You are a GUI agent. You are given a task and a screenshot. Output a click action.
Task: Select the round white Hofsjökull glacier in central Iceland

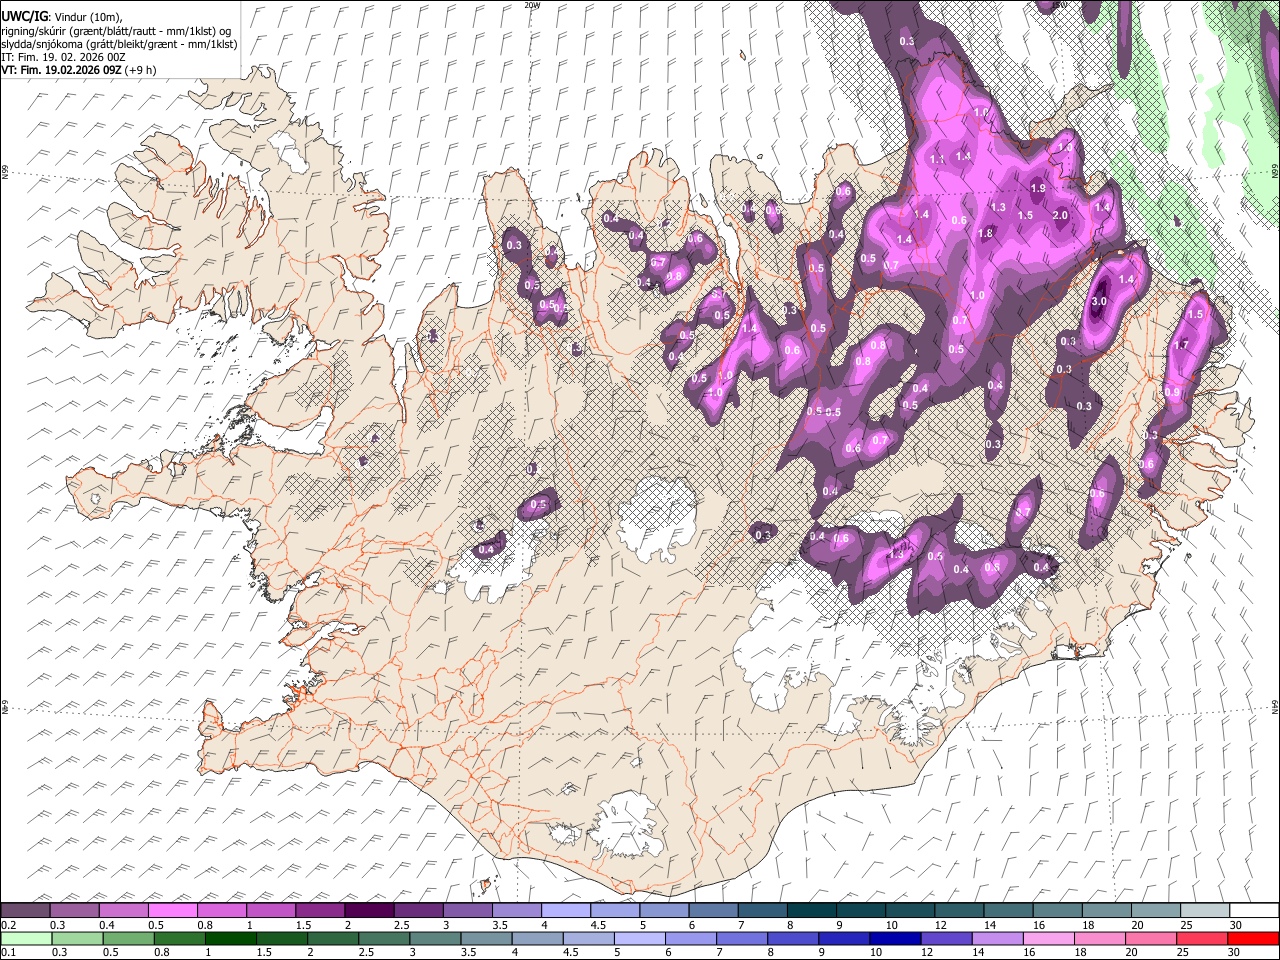tap(657, 518)
